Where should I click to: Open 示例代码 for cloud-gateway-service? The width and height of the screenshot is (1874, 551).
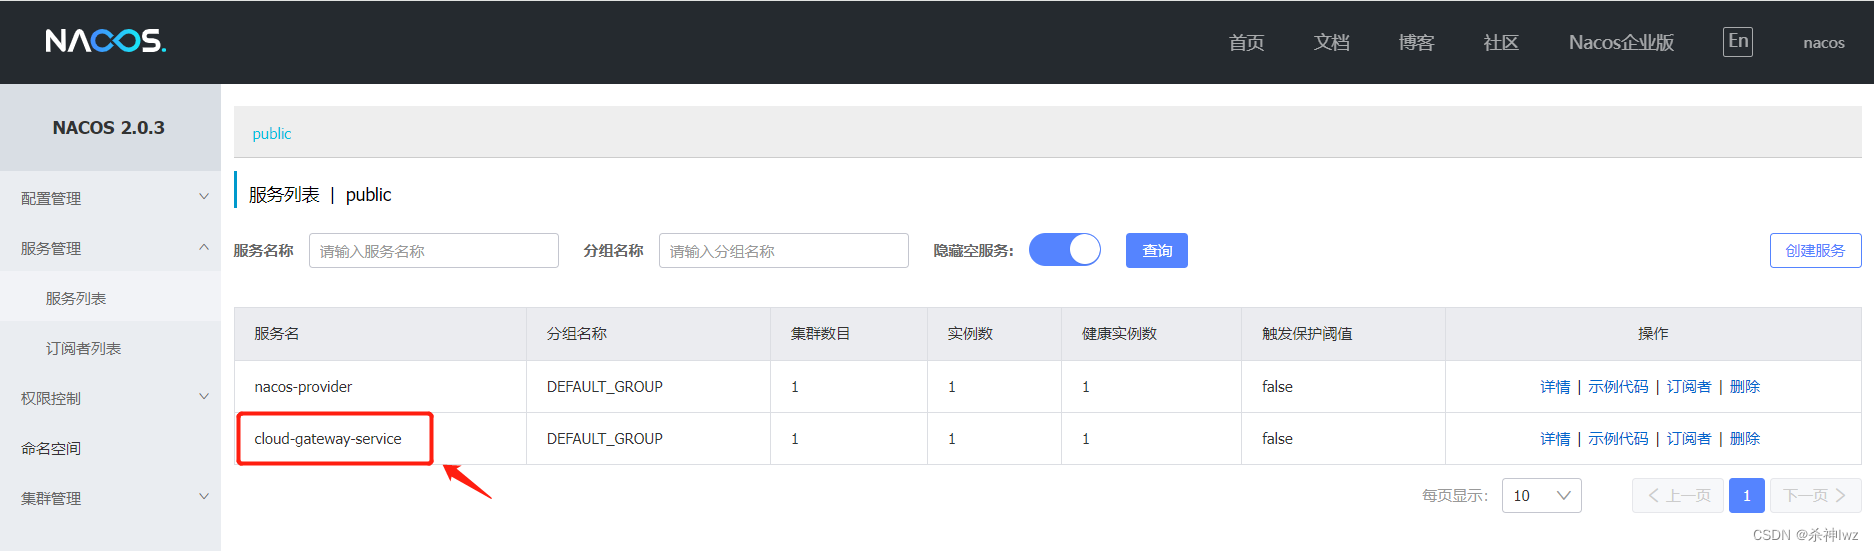(x=1618, y=439)
